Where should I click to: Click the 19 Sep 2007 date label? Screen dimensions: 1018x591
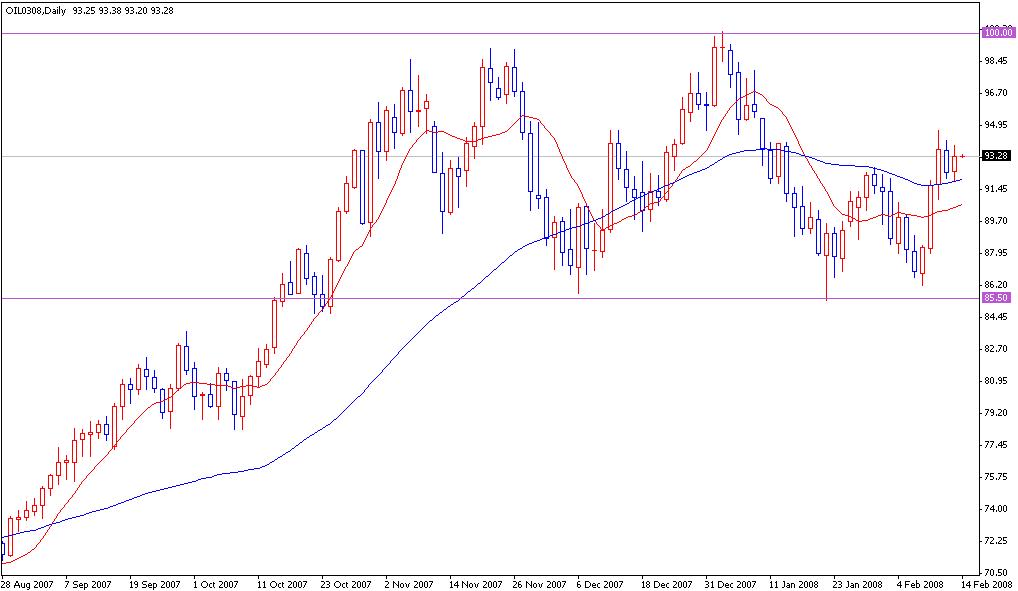coord(155,584)
